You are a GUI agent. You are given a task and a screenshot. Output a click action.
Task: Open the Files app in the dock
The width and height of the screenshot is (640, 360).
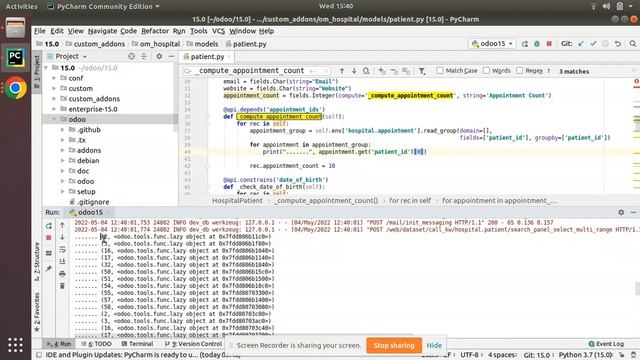(x=15, y=28)
